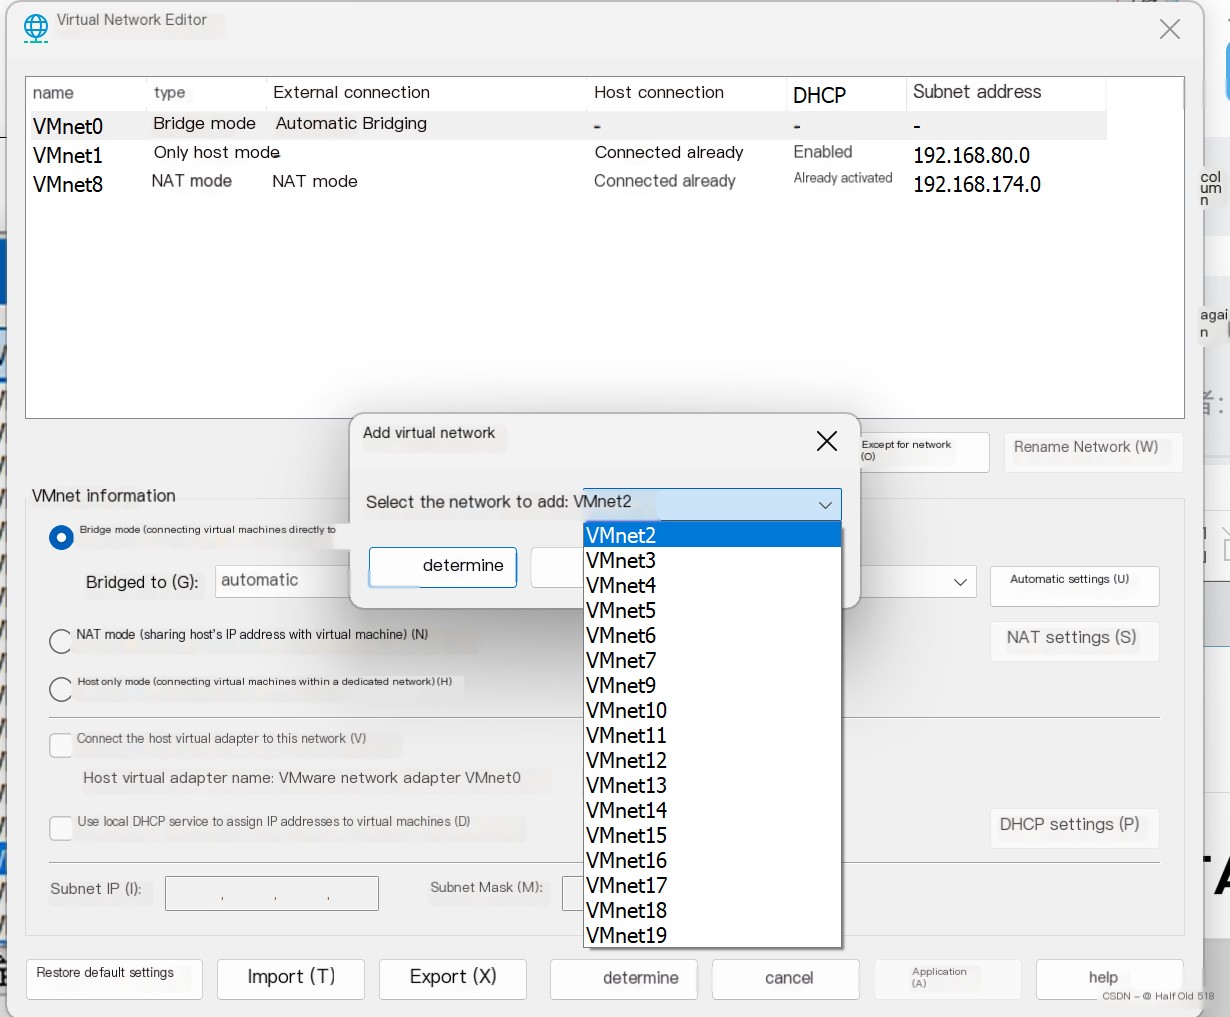Click Rename Network (W) button
The width and height of the screenshot is (1230, 1017).
pos(1093,452)
